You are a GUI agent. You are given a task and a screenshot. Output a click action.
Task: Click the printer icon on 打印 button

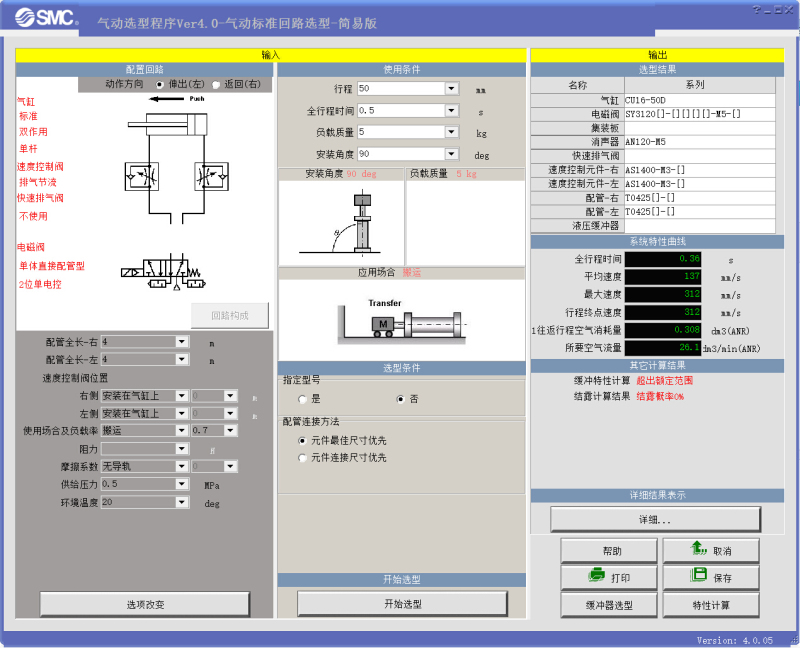596,576
